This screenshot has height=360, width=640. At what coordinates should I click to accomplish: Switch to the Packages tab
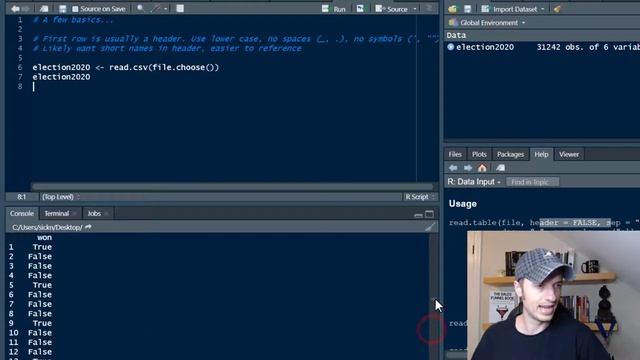tap(510, 154)
